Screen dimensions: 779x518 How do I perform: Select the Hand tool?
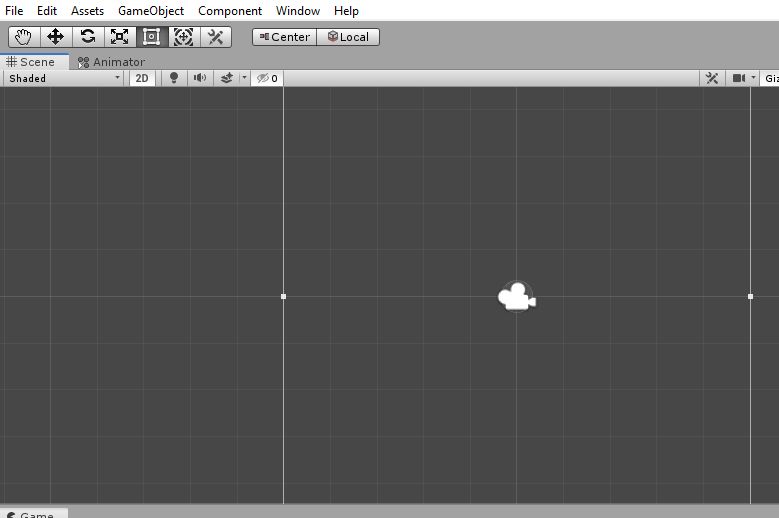[x=23, y=37]
